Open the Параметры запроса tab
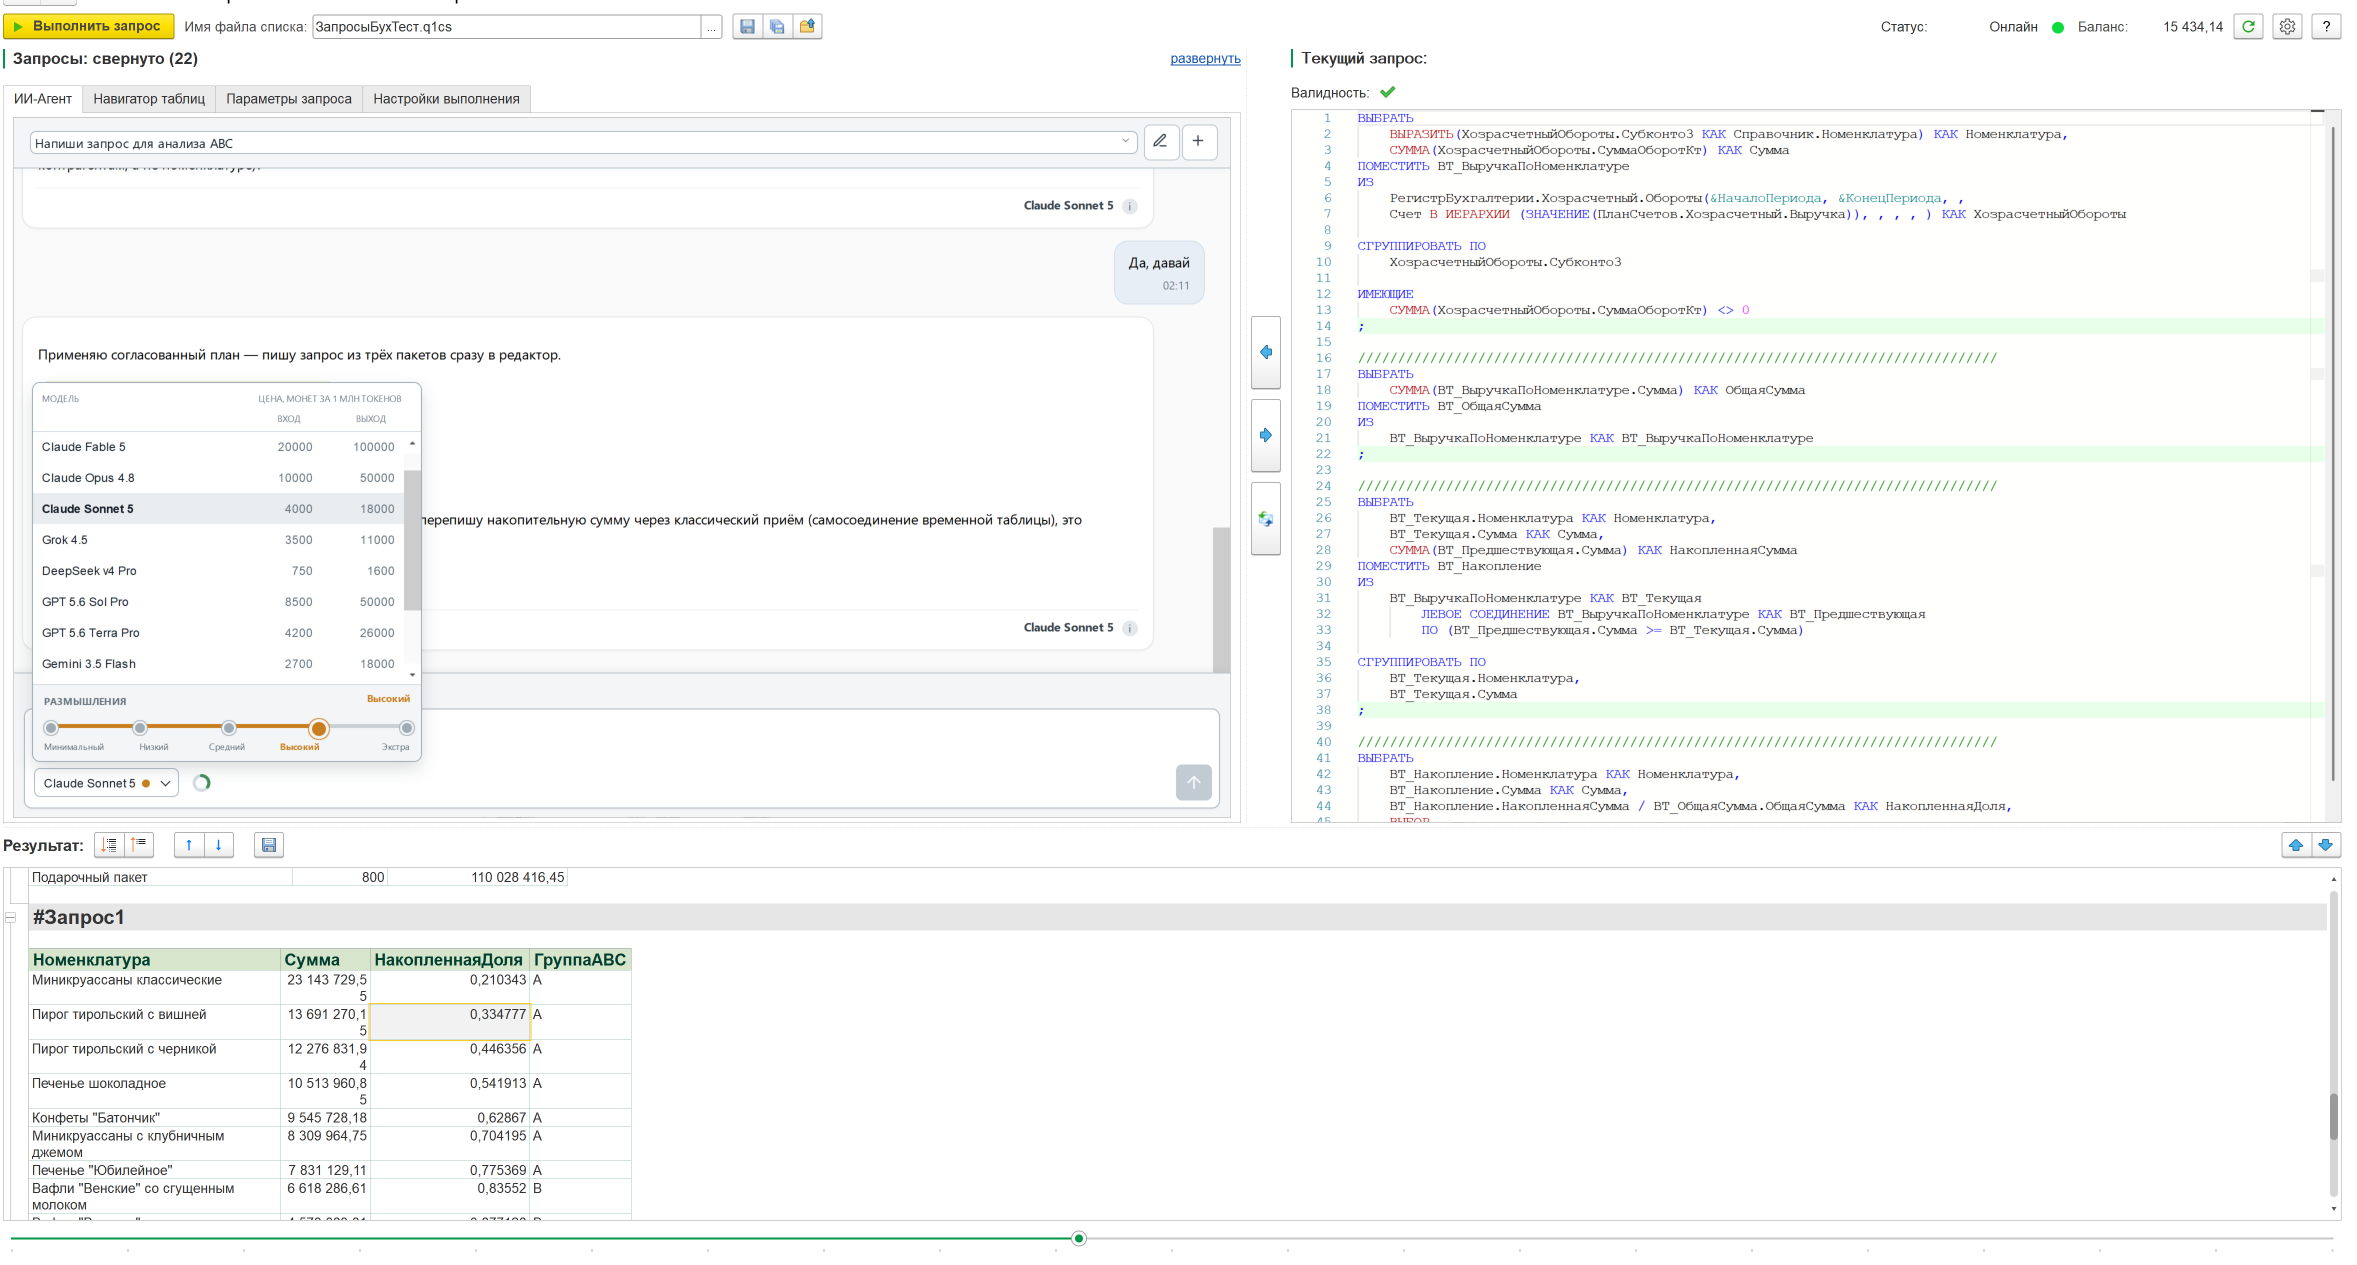The height and width of the screenshot is (1265, 2357). pyautogui.click(x=289, y=99)
